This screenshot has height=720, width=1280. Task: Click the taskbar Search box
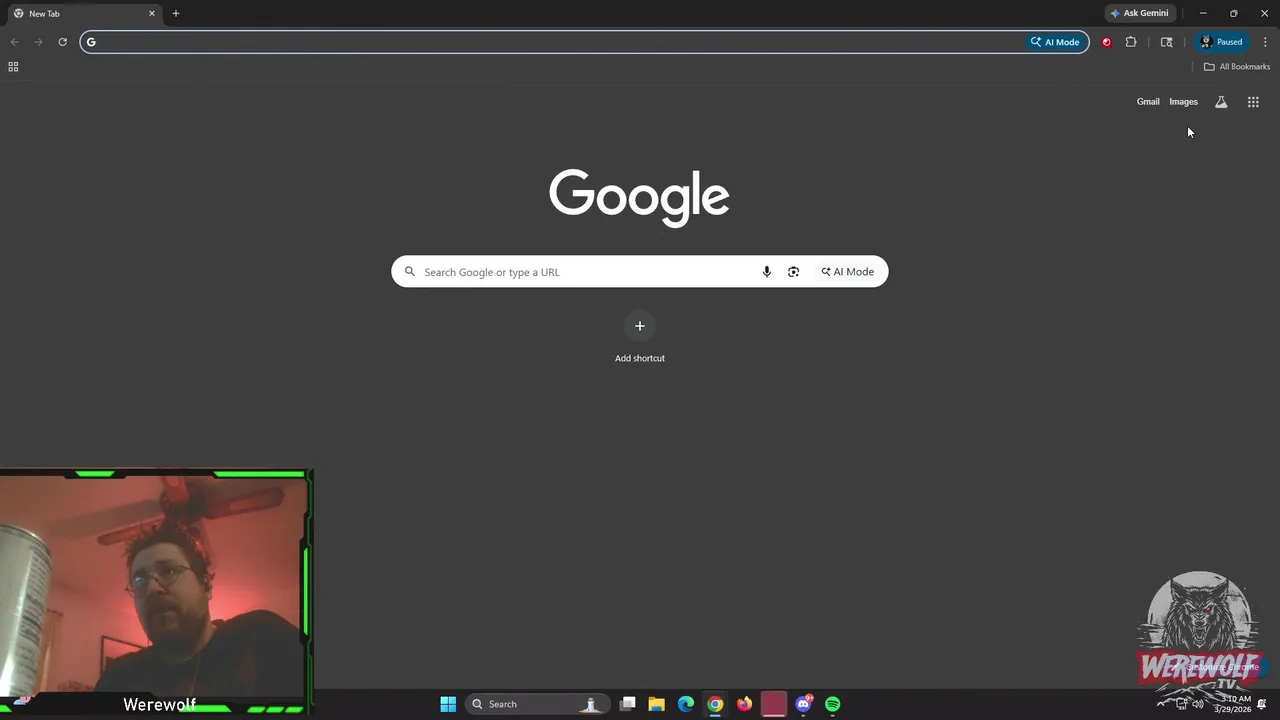point(536,704)
